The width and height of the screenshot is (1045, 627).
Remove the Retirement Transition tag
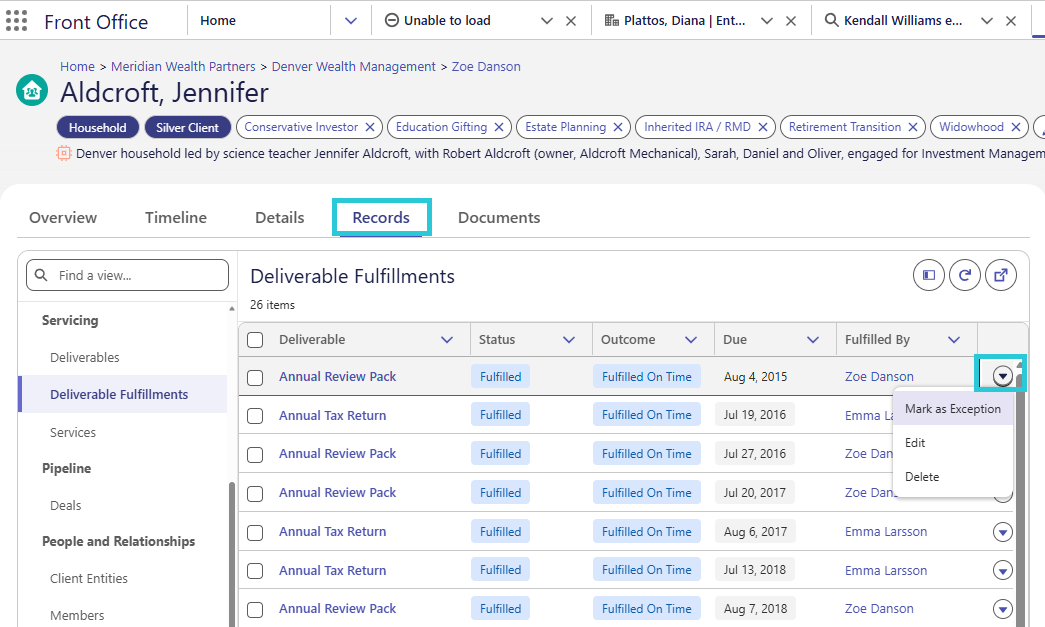pyautogui.click(x=913, y=127)
